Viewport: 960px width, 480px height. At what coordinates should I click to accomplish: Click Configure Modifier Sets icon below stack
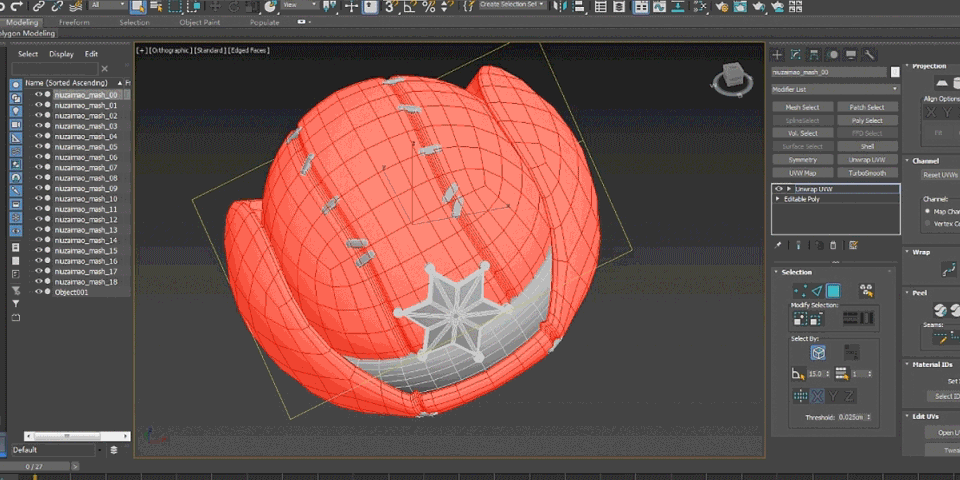pyautogui.click(x=853, y=246)
